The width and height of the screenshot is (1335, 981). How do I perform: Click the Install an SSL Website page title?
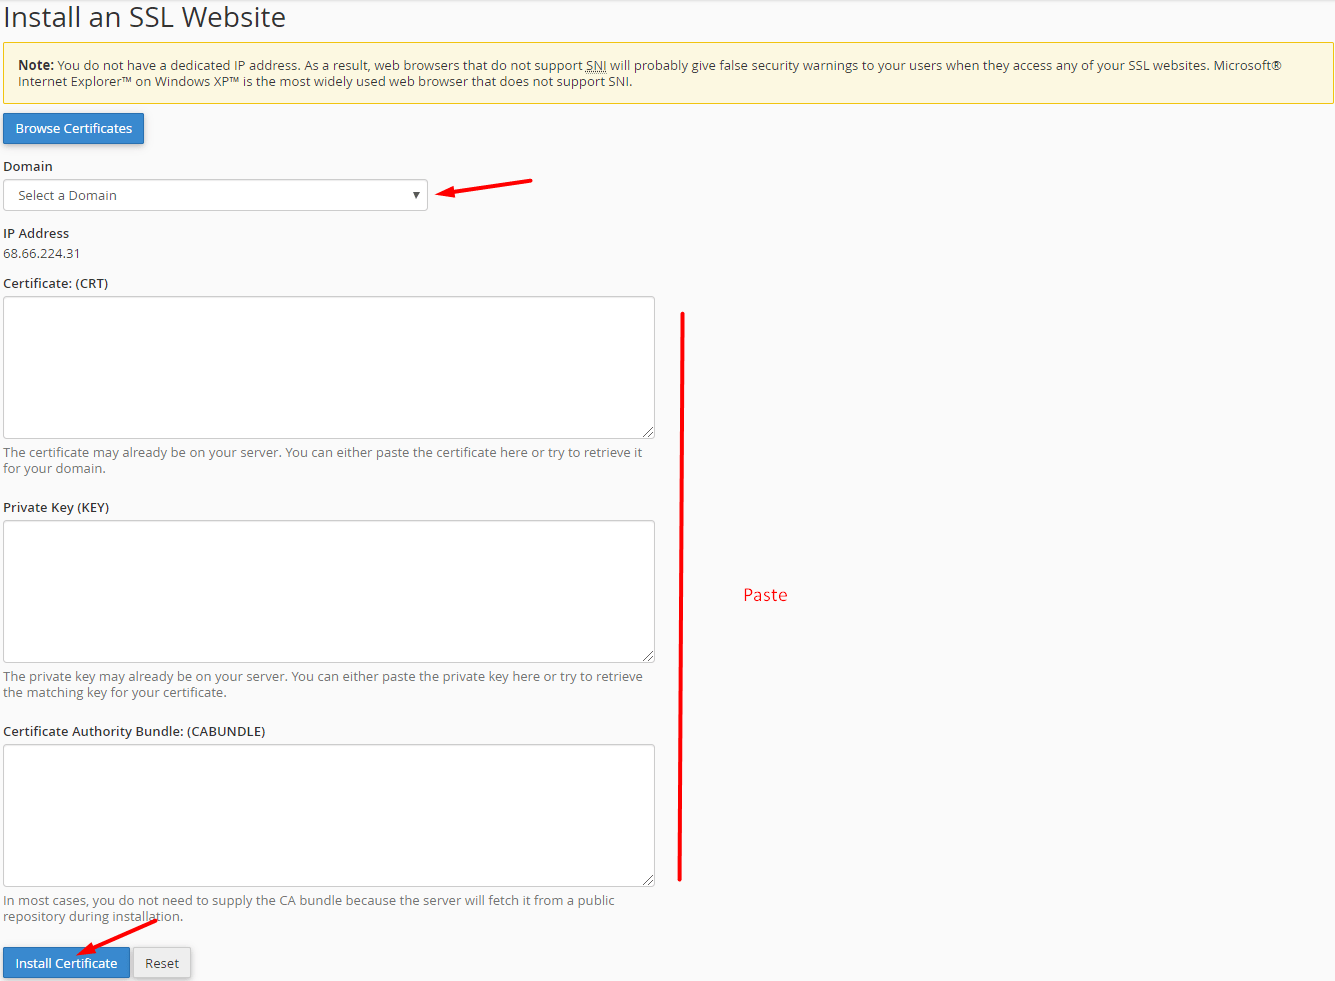coord(145,17)
